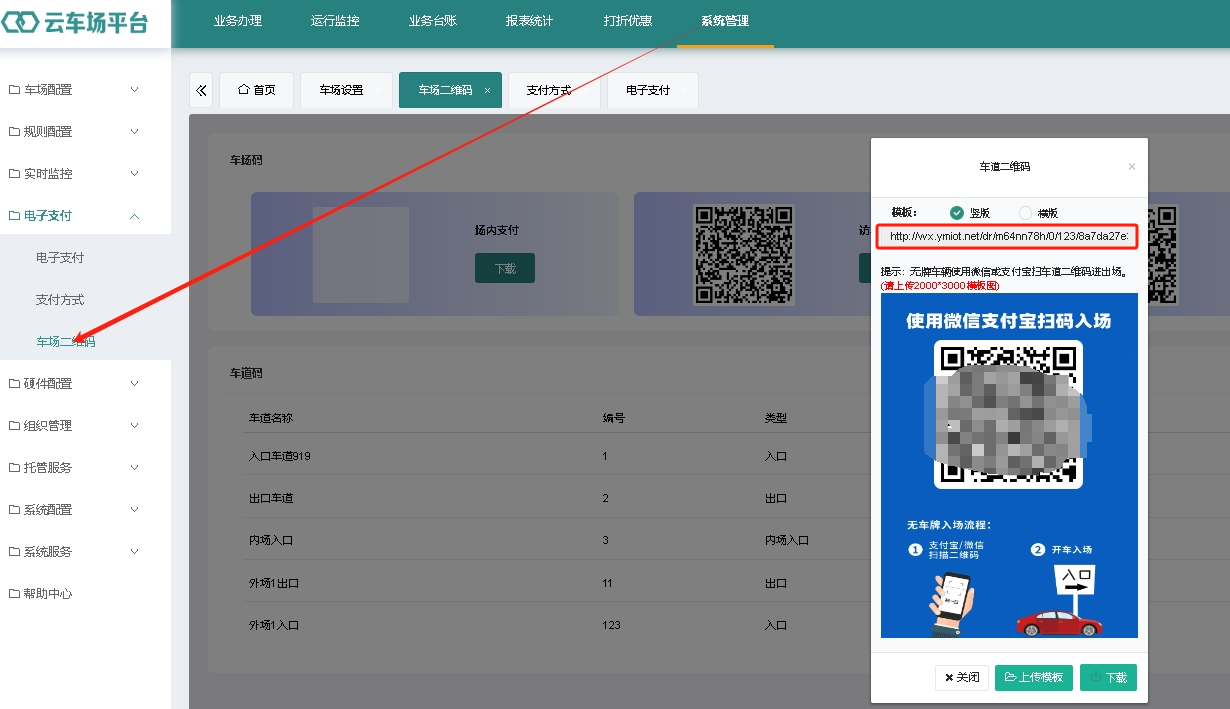Click lane number 123 cell
This screenshot has width=1230, height=709.
(x=611, y=625)
